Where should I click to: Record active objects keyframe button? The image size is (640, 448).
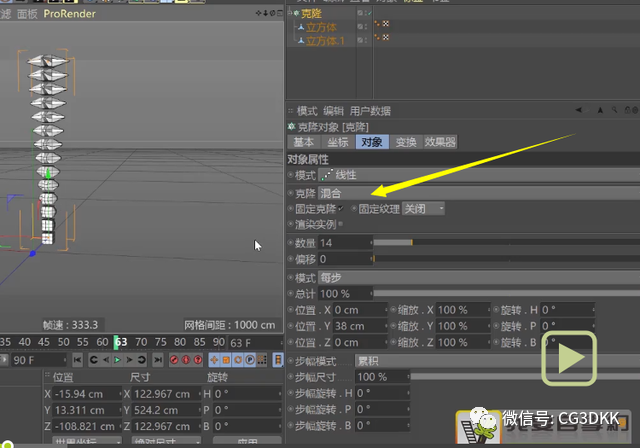click(174, 360)
